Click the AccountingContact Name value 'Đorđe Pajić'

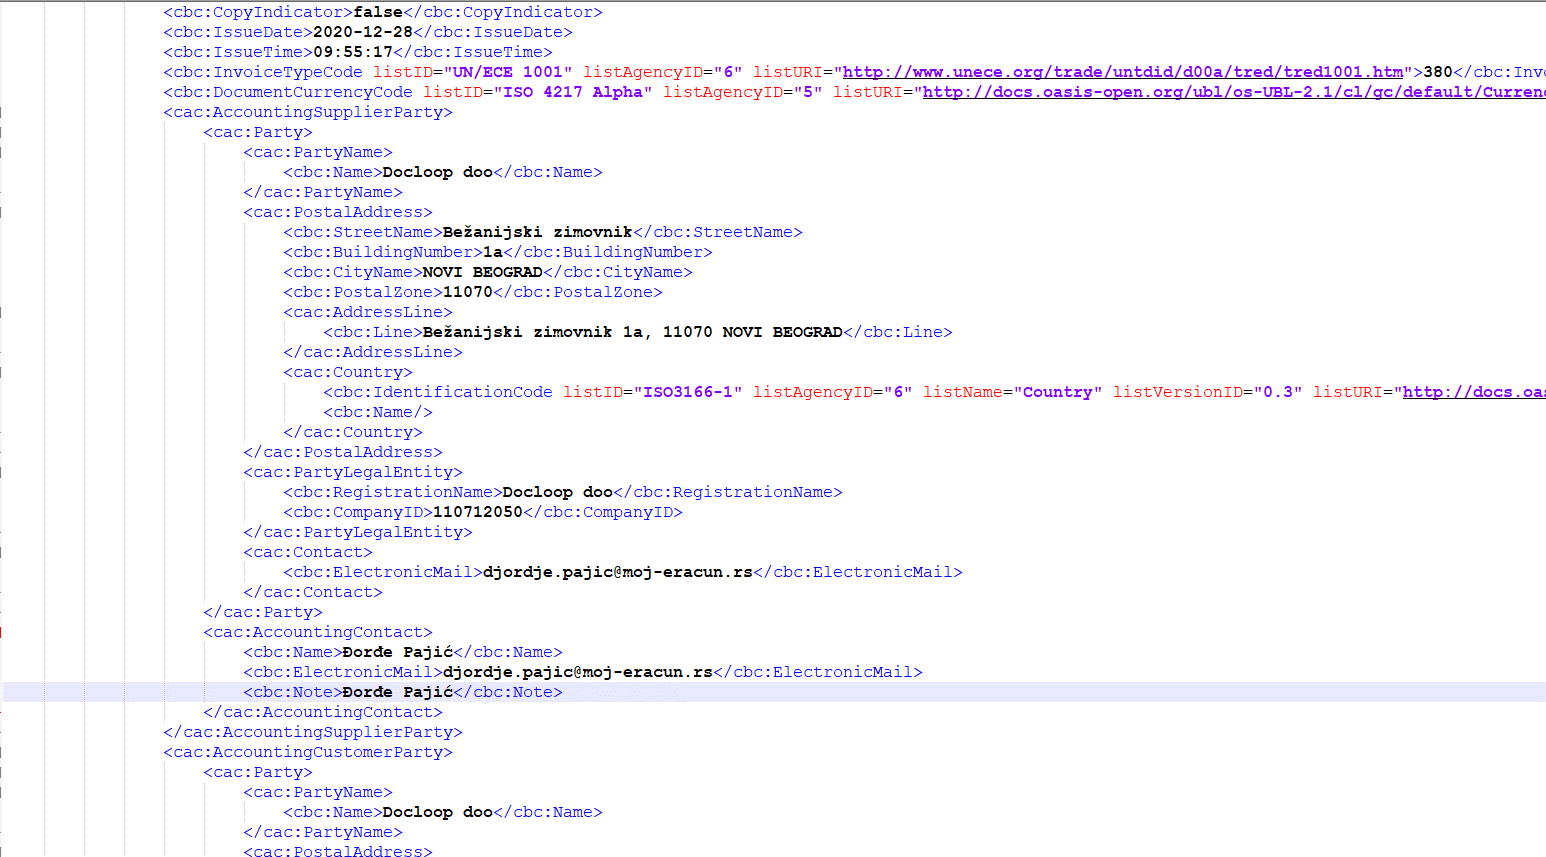398,652
